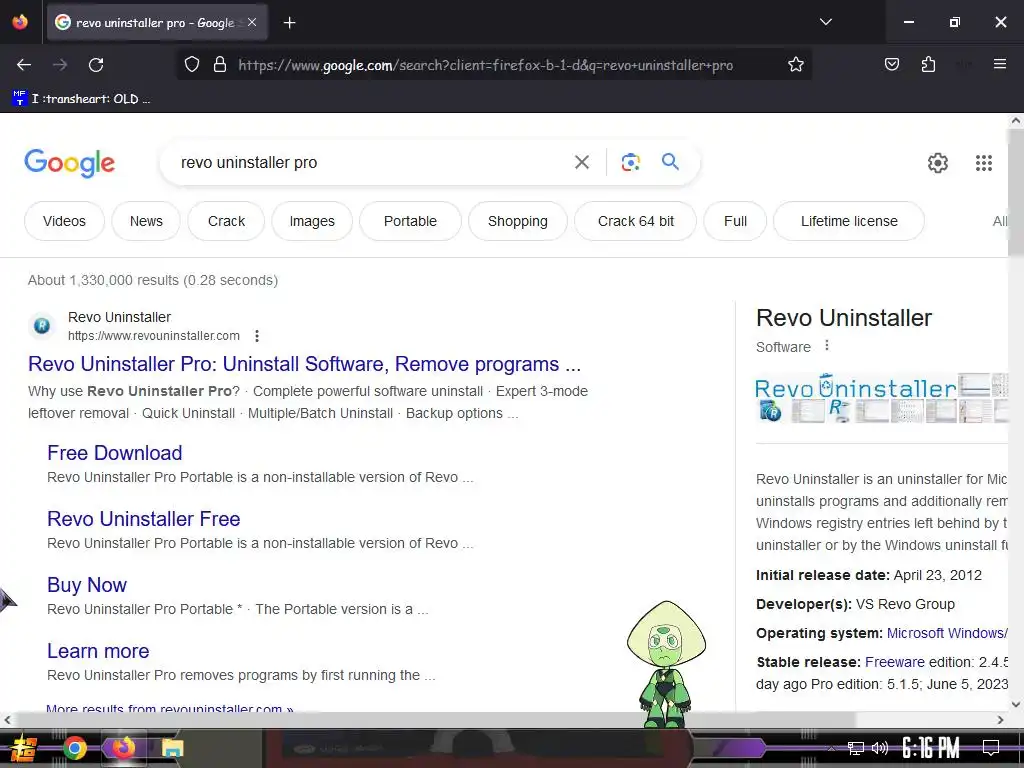
Task: Go to Google home via the logo
Action: tap(69, 163)
